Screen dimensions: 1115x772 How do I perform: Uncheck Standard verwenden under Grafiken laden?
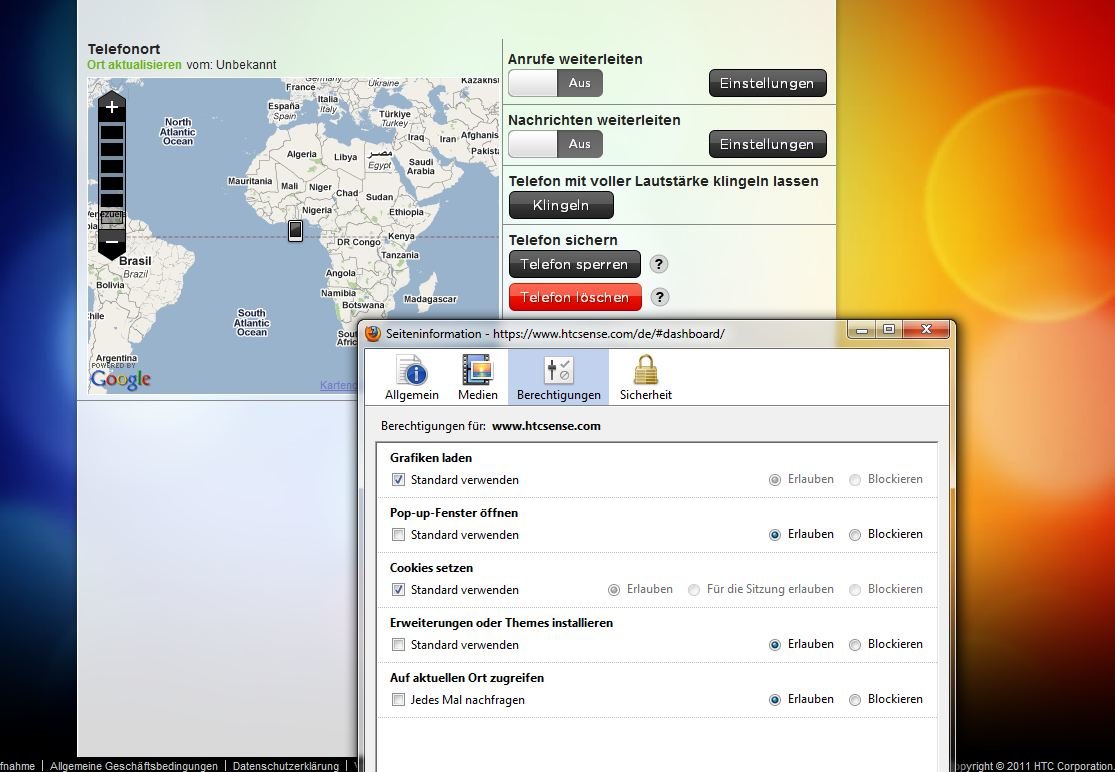[398, 480]
